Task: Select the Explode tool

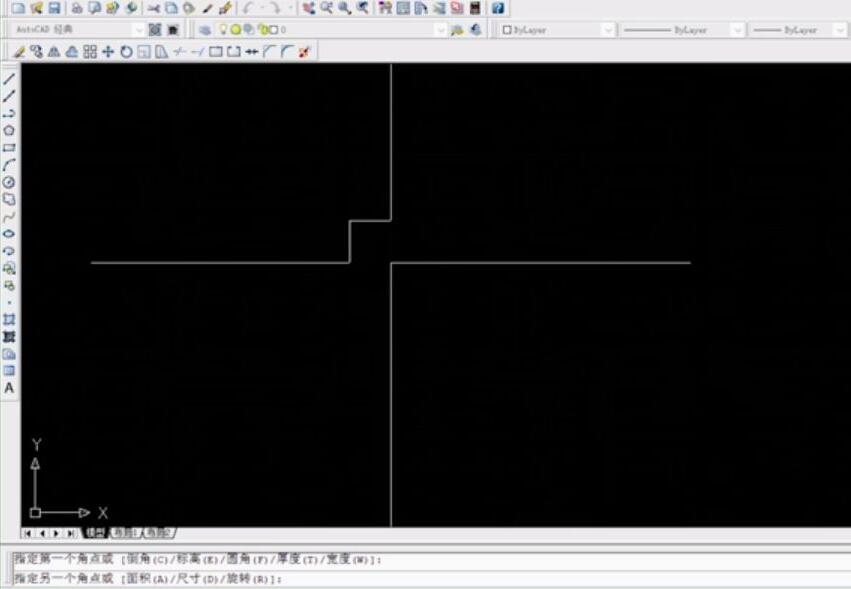Action: 304,52
